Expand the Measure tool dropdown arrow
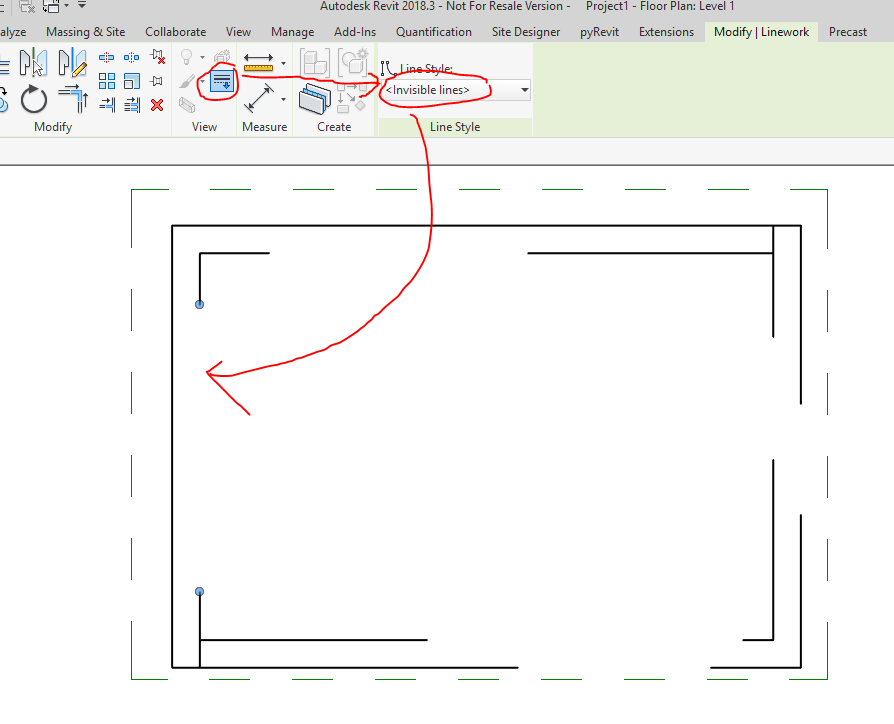 point(284,99)
